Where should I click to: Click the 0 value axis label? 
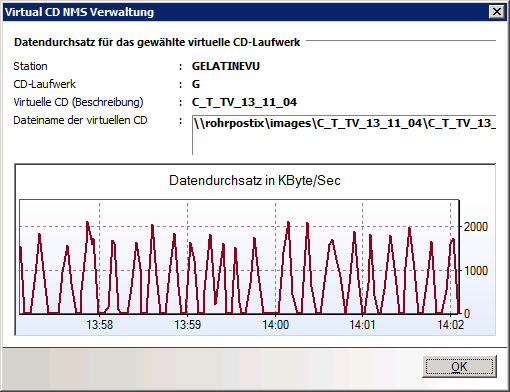click(x=467, y=314)
